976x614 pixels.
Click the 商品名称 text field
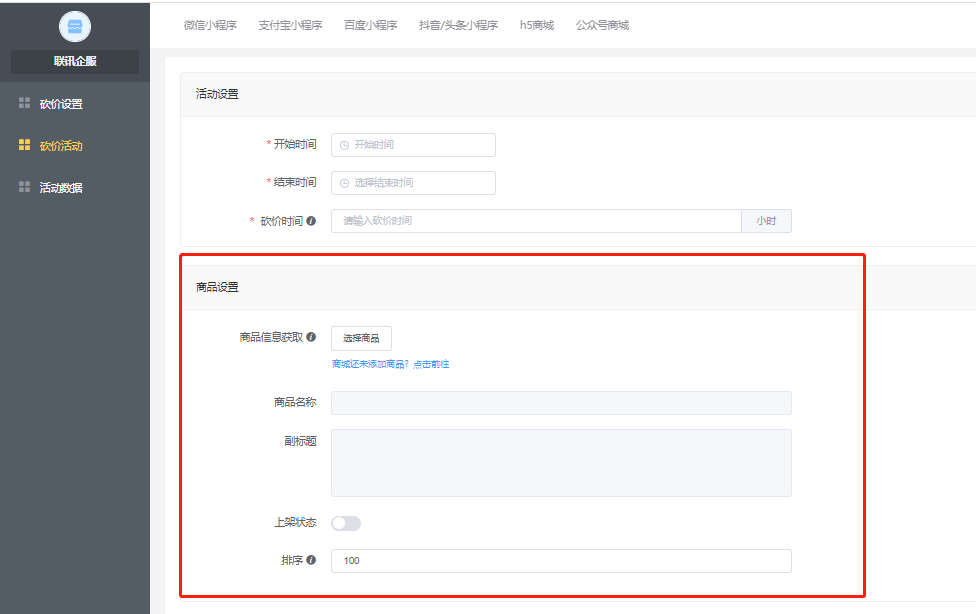tap(561, 403)
